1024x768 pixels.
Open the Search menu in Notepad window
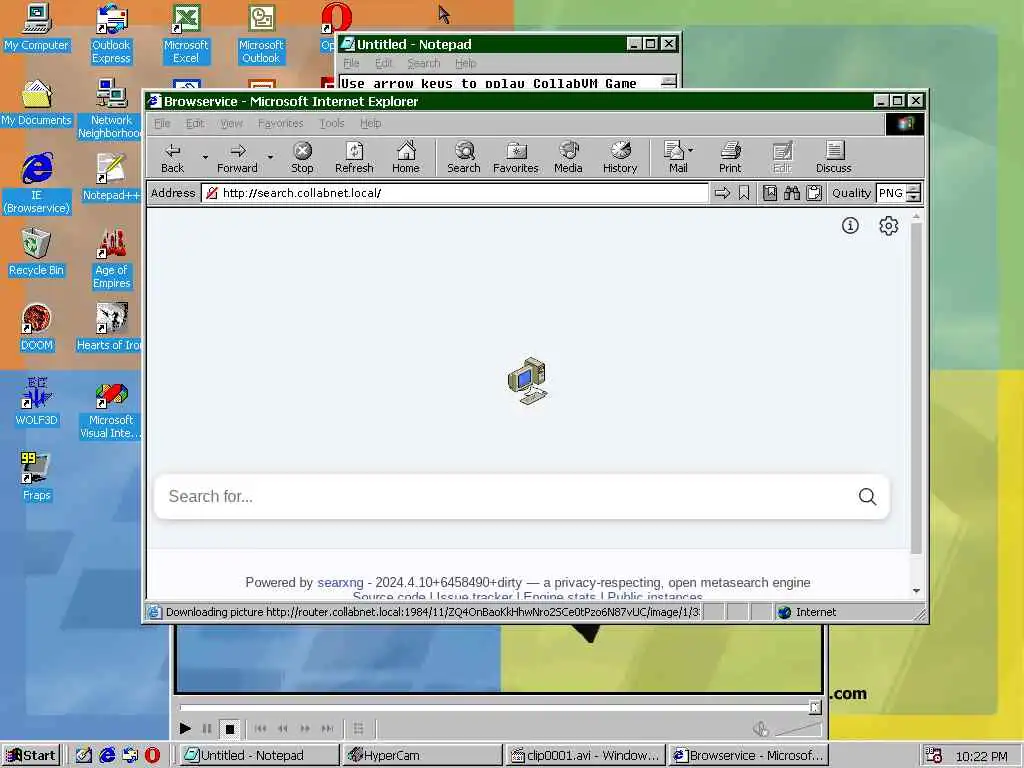(x=424, y=63)
